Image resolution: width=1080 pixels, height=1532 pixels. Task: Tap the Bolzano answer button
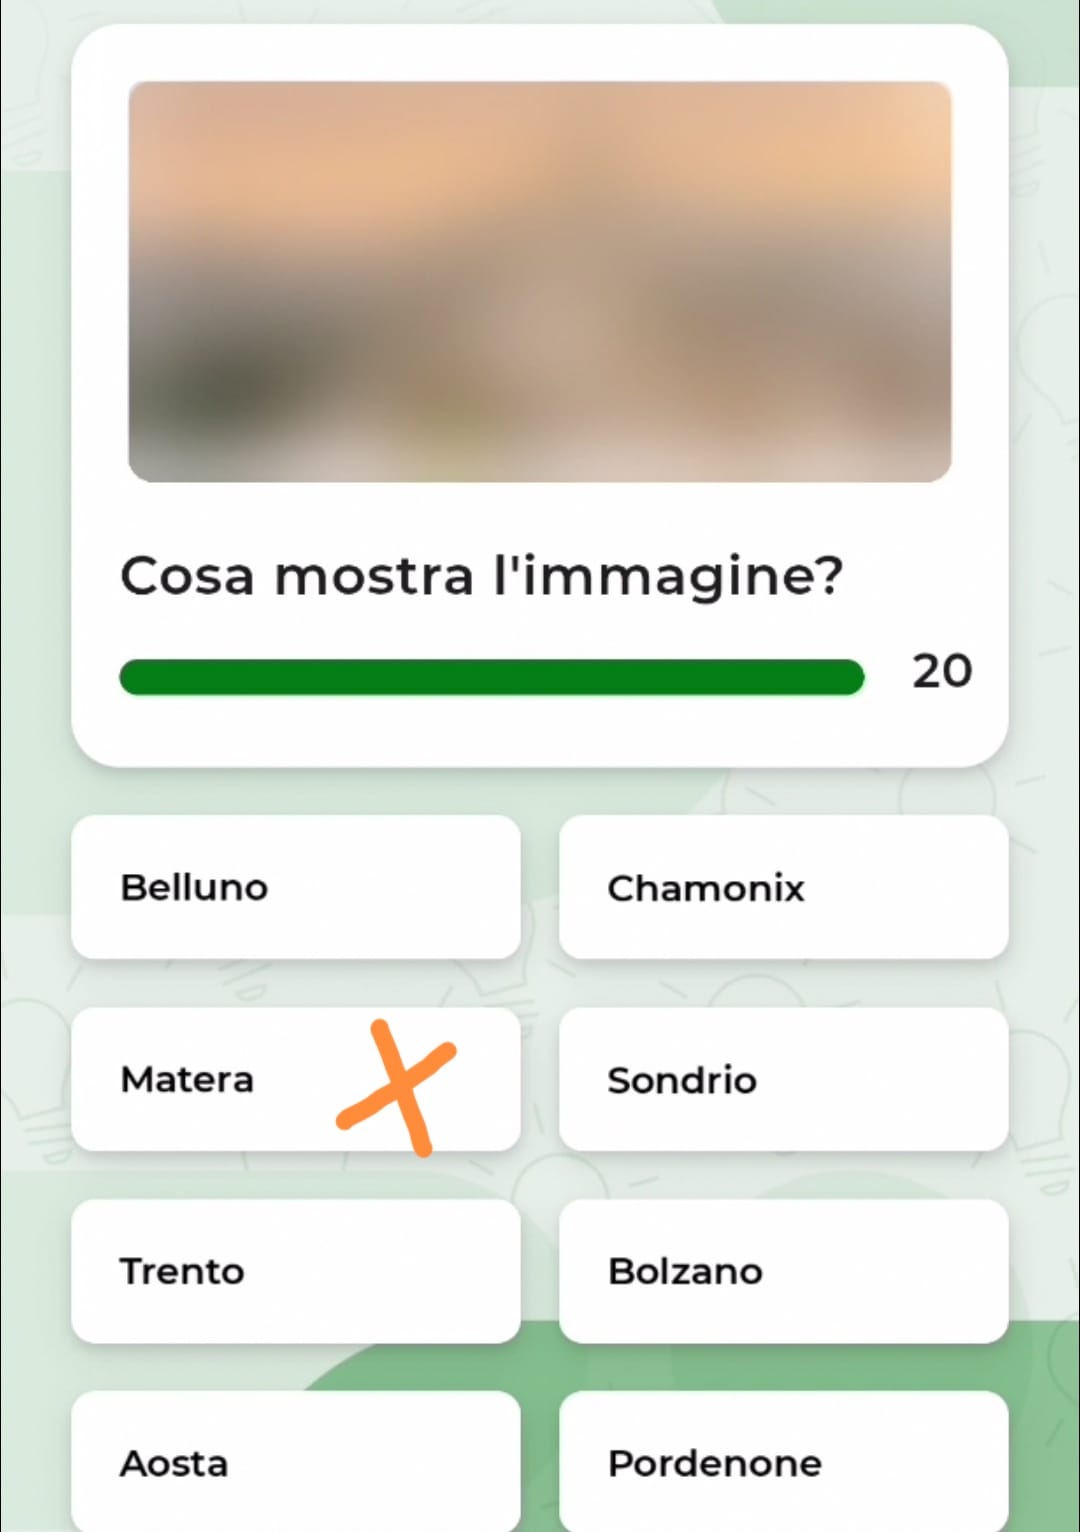[783, 1271]
